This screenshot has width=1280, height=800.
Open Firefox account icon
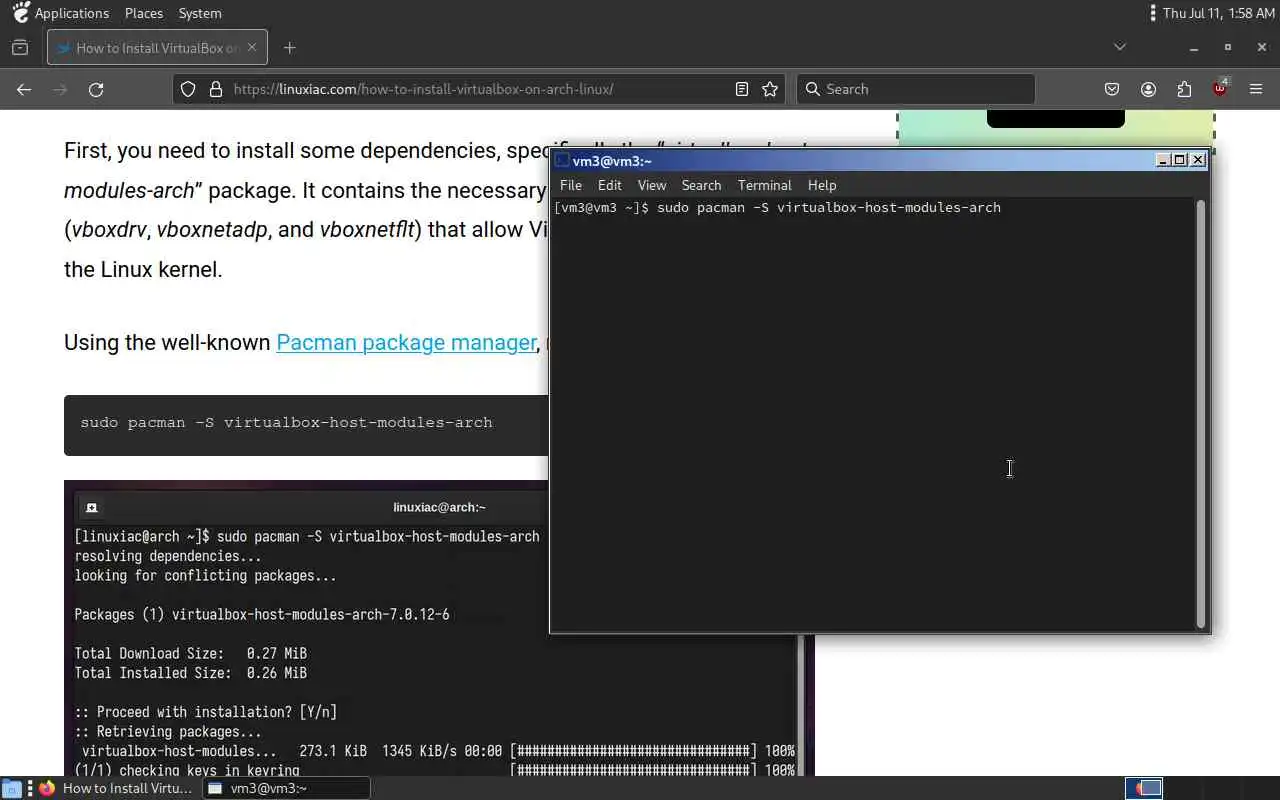[1148, 89]
